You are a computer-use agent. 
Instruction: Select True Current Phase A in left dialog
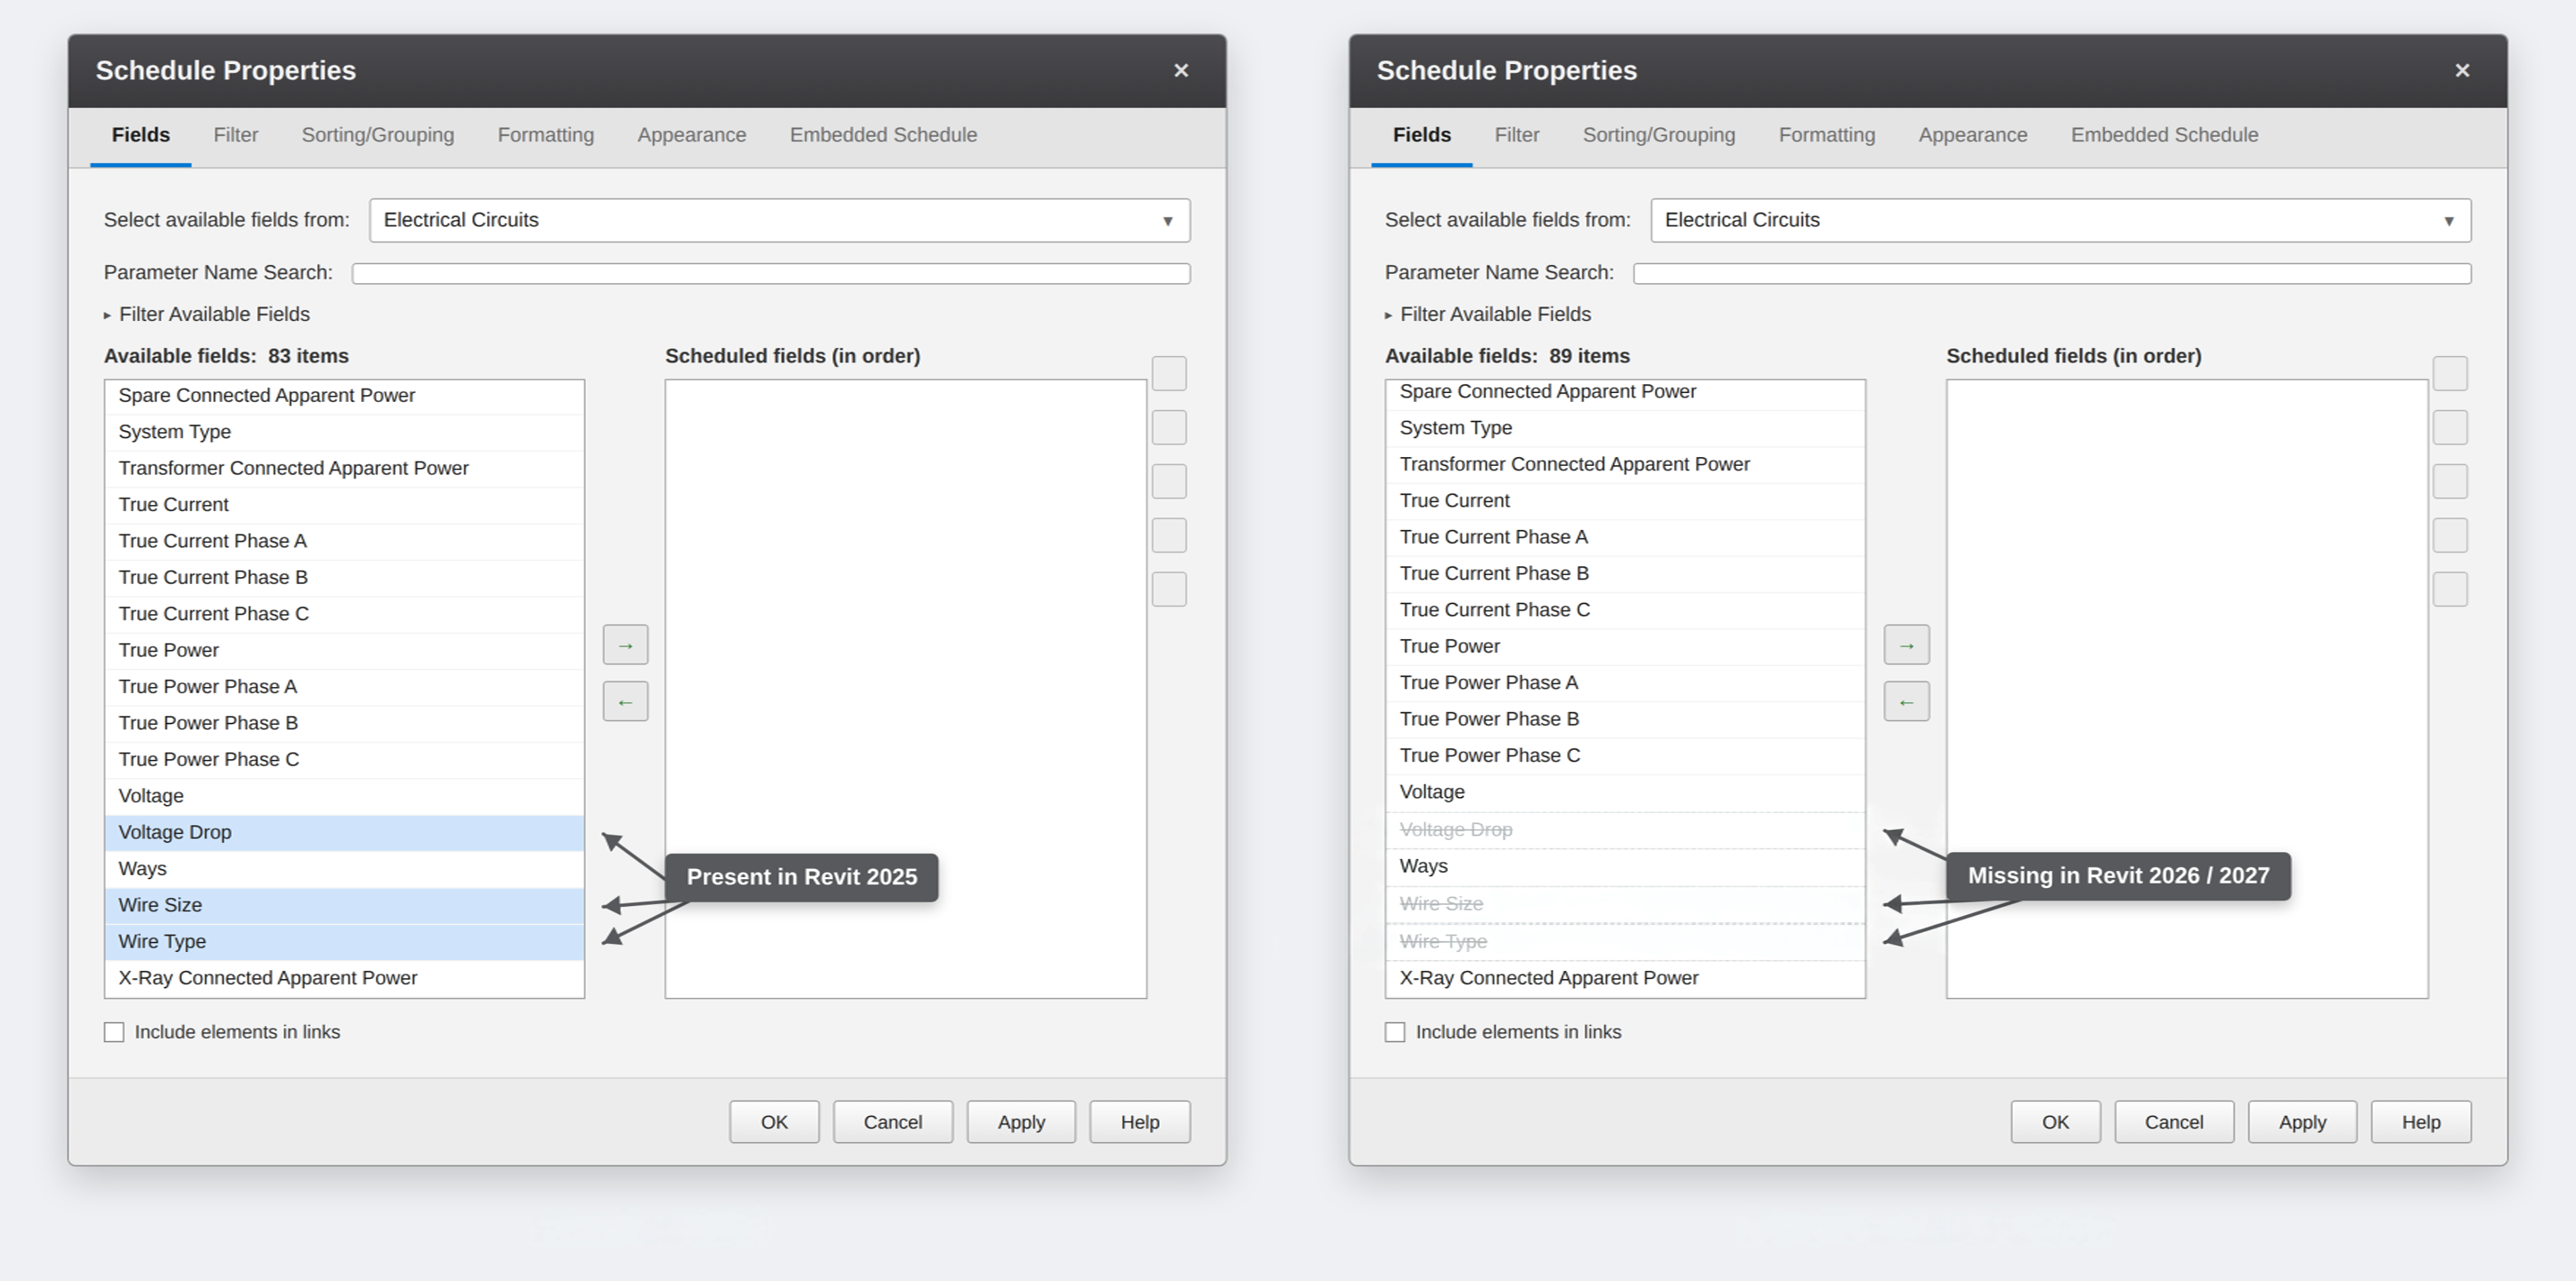(344, 541)
